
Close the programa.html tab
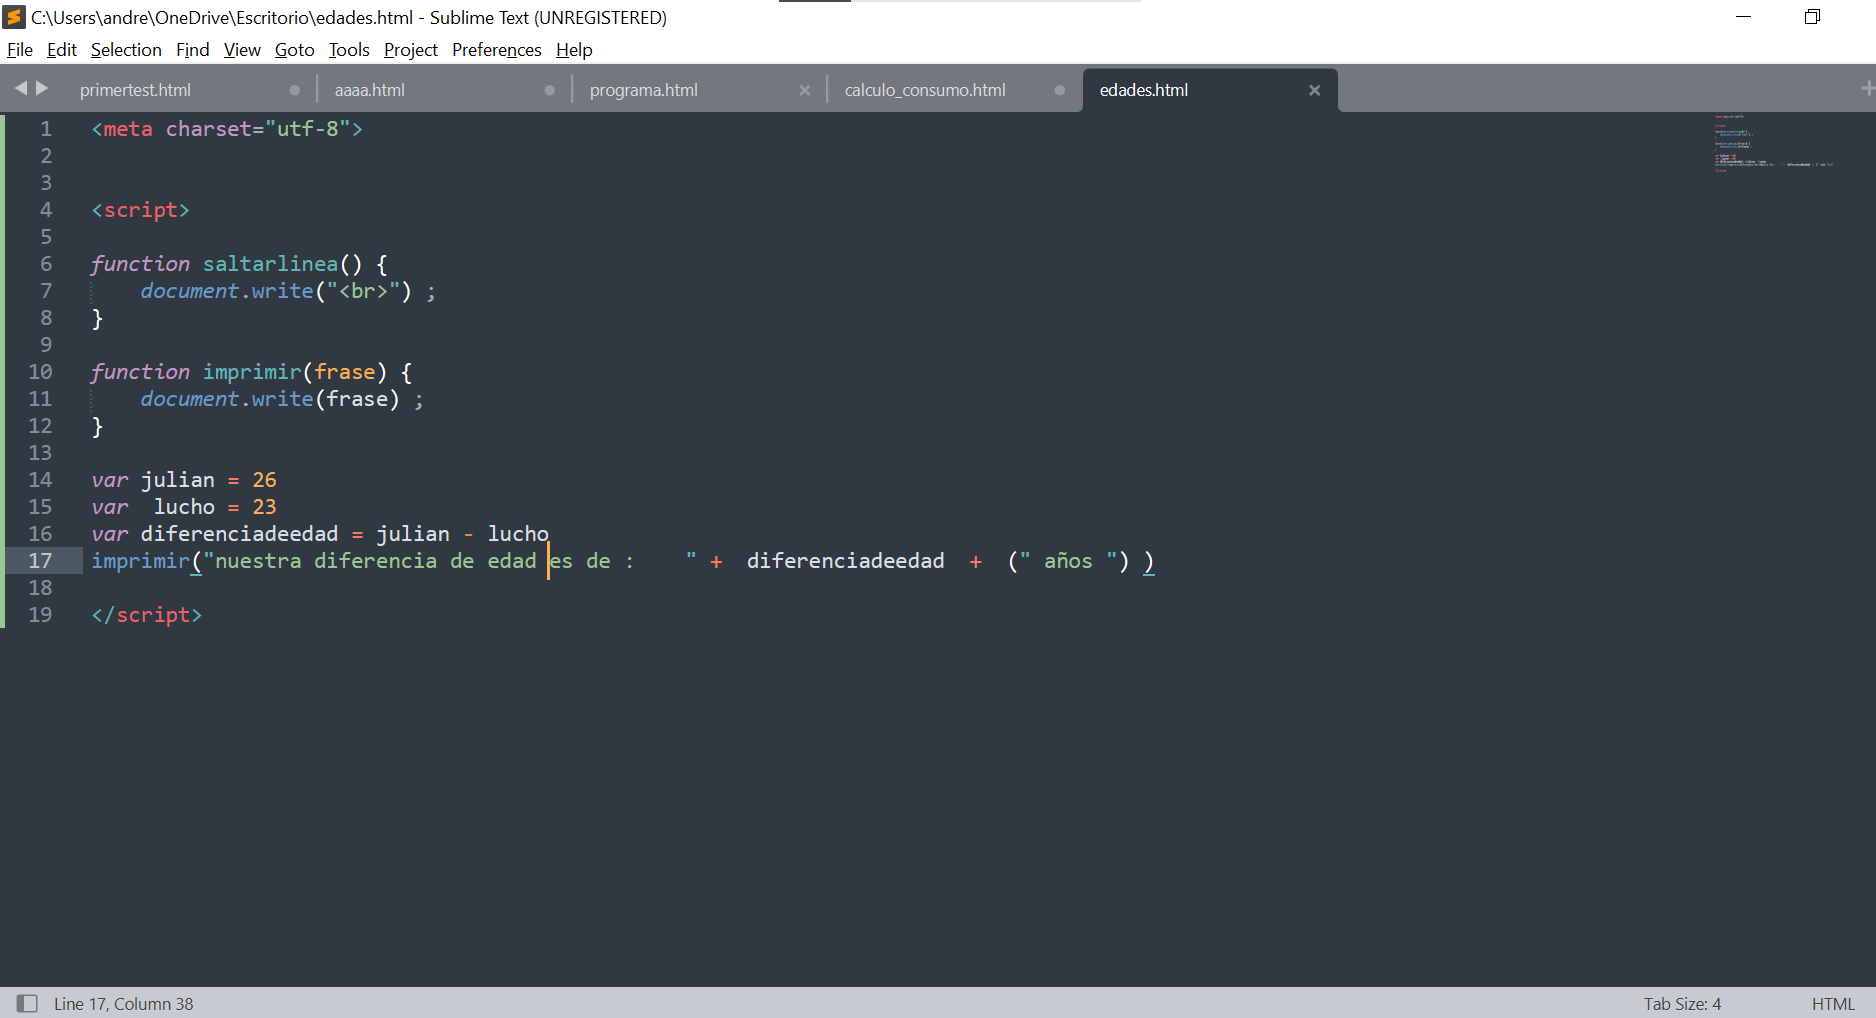coord(804,90)
